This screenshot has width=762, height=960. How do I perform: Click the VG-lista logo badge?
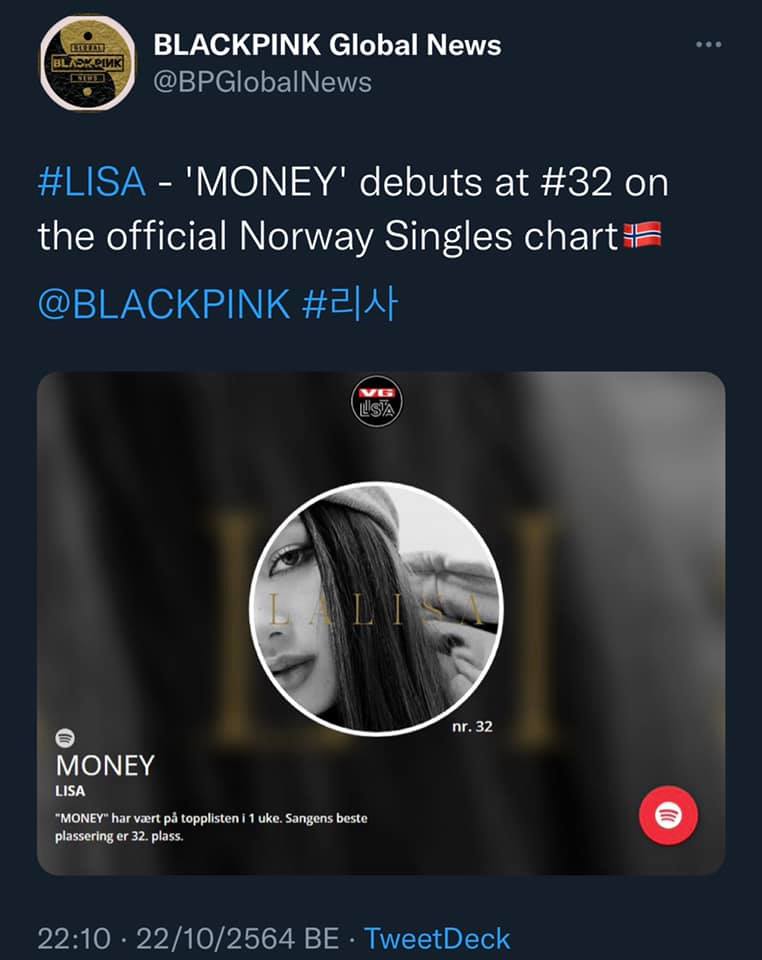click(376, 401)
